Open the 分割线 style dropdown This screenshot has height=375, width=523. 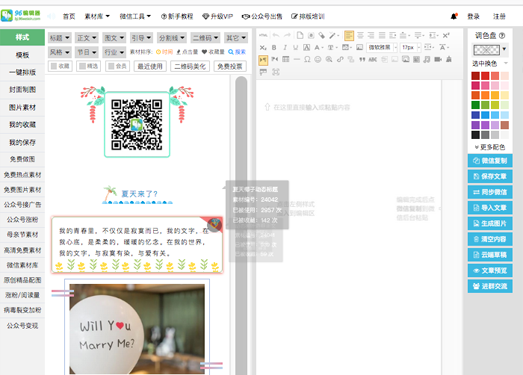[x=171, y=38]
